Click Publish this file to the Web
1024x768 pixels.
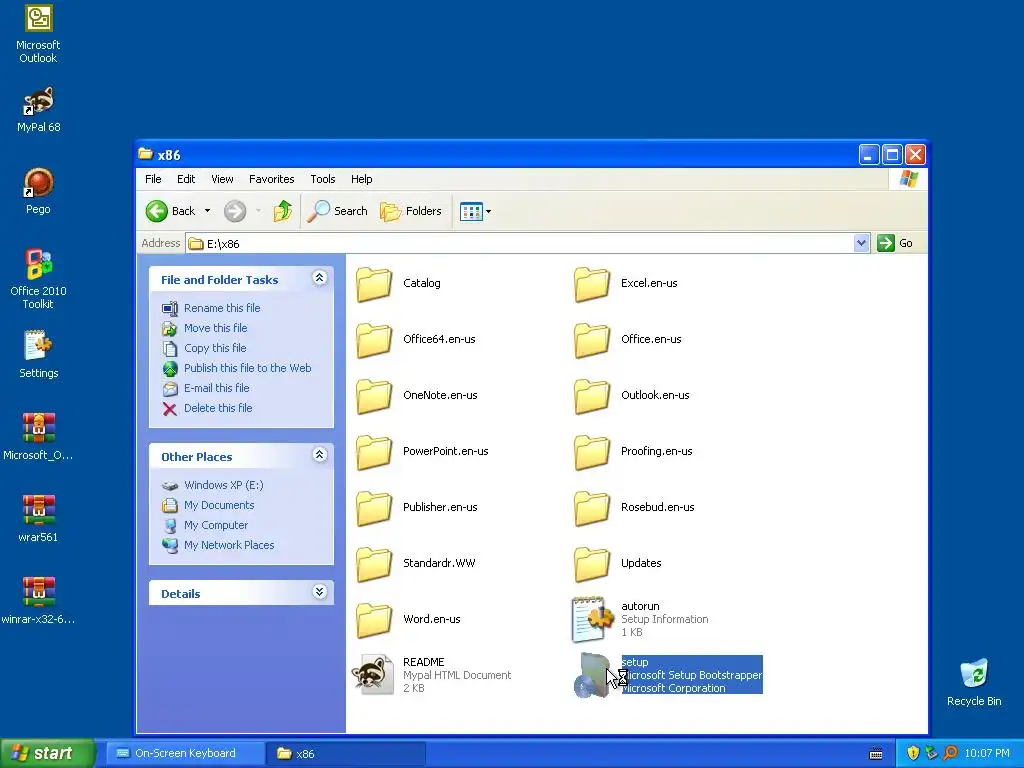[248, 368]
